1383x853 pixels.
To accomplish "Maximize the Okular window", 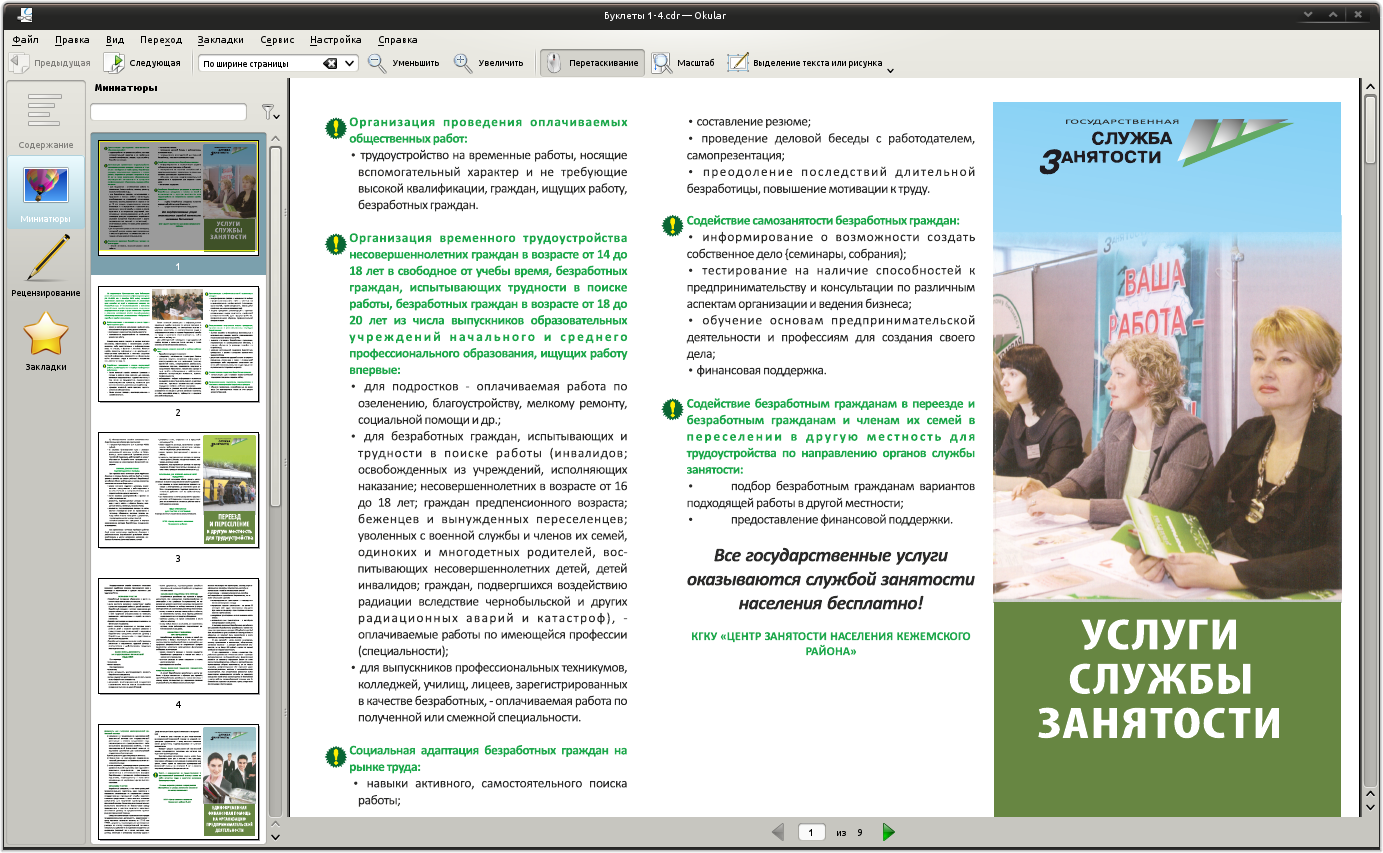I will tap(1334, 14).
